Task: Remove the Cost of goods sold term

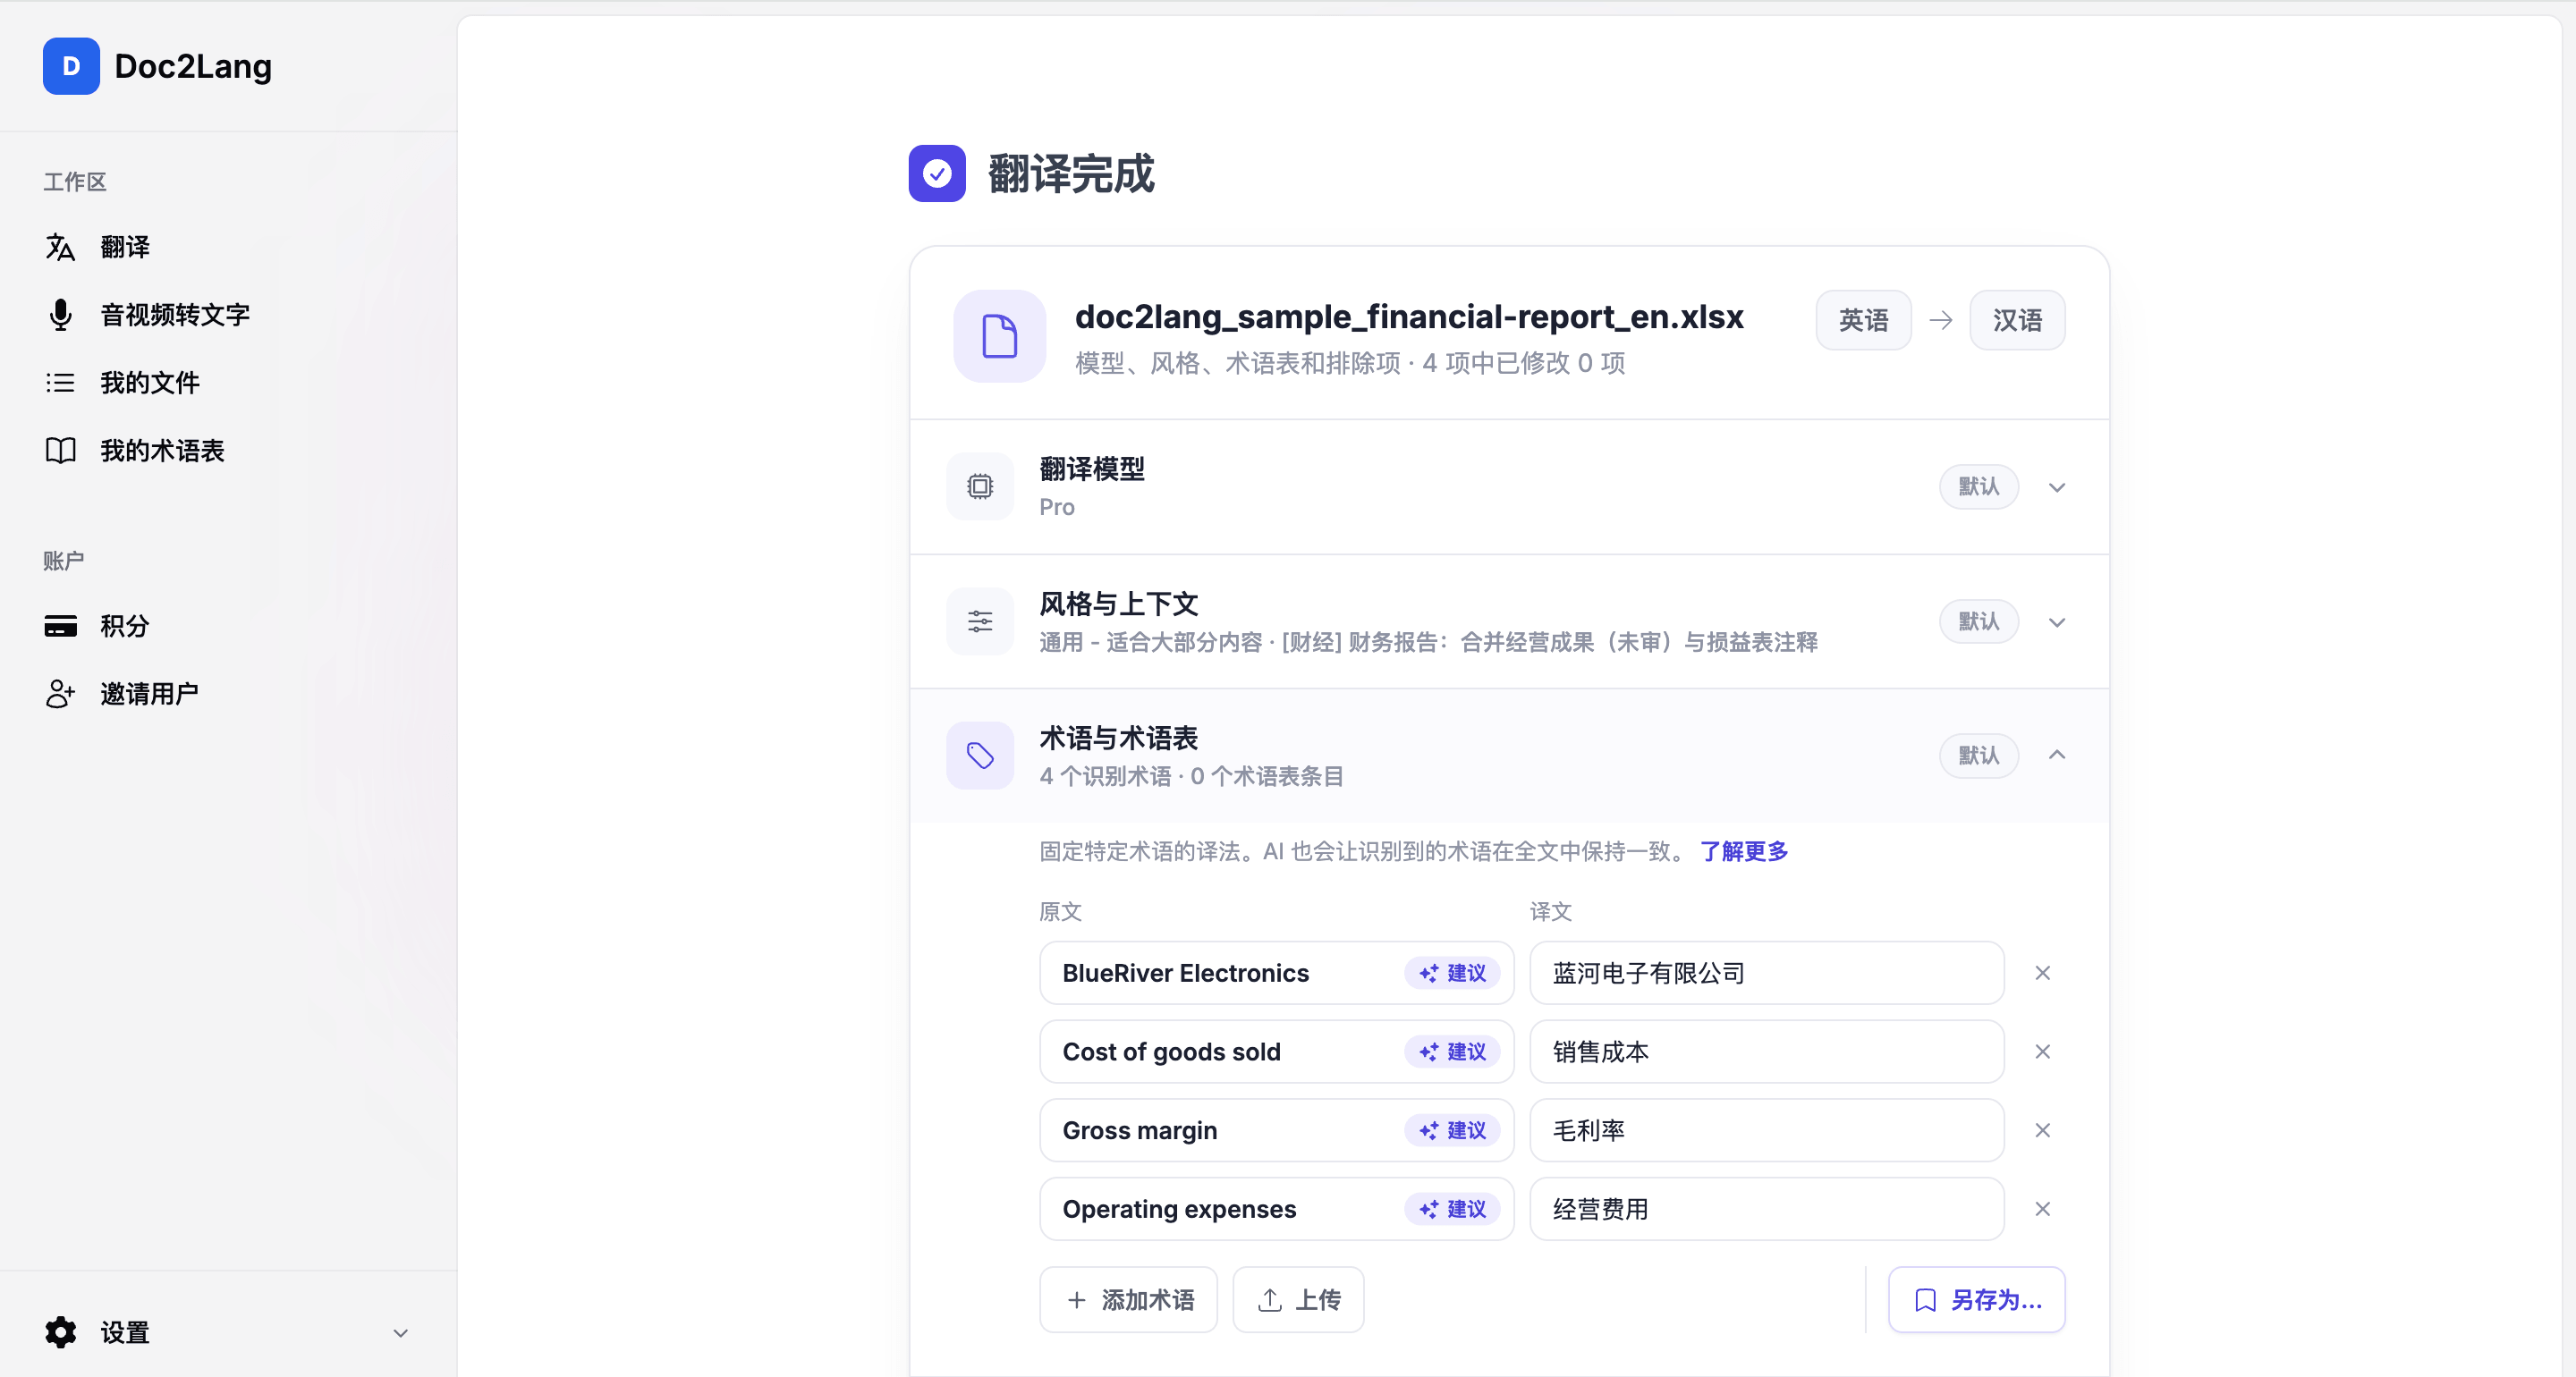Action: 2043,1052
